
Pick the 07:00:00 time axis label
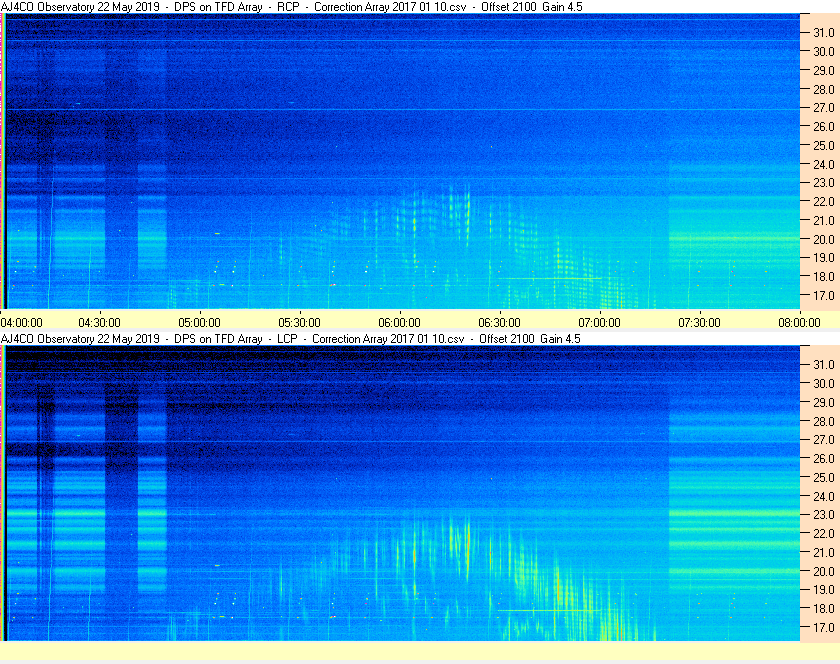pyautogui.click(x=599, y=323)
